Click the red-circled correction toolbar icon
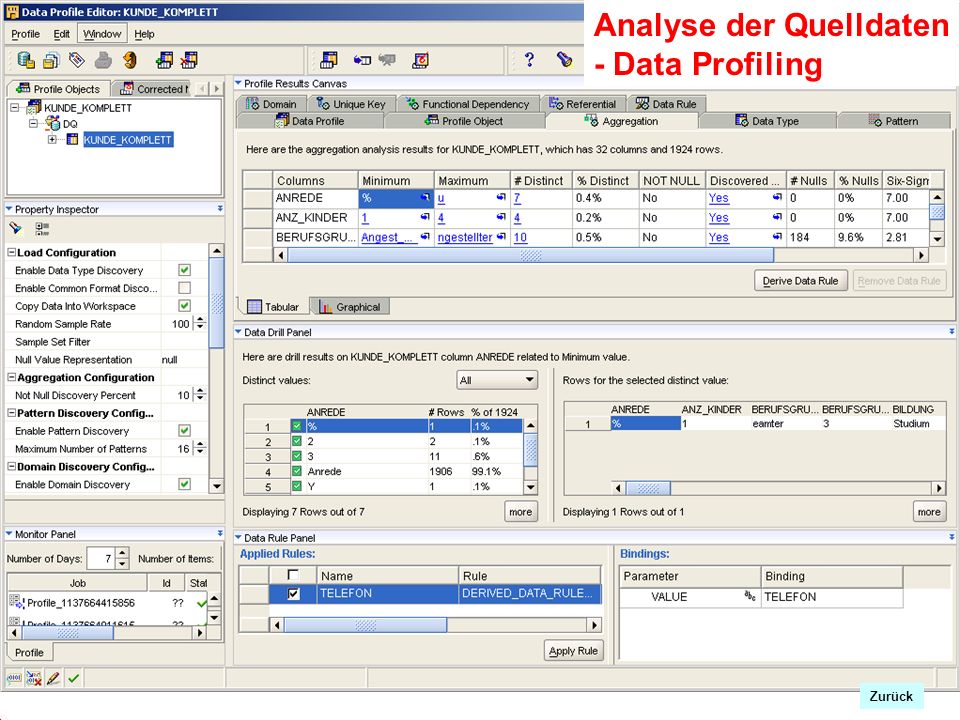The height and width of the screenshot is (720, 960). (421, 60)
